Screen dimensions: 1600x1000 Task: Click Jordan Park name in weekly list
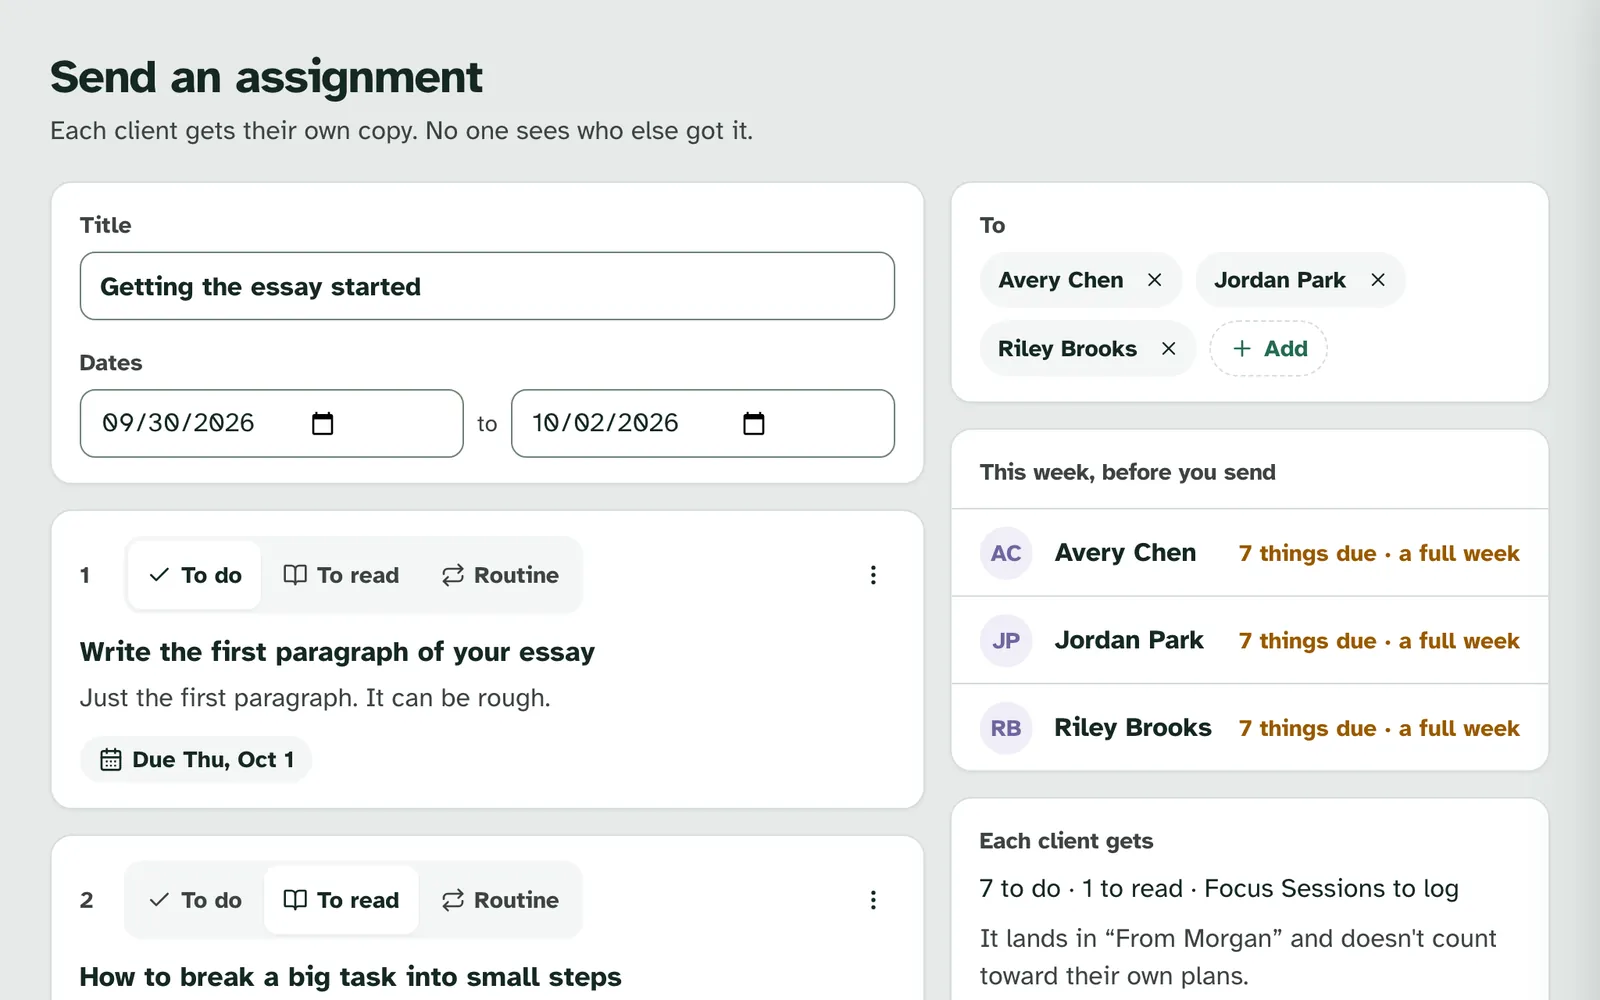[1129, 641]
